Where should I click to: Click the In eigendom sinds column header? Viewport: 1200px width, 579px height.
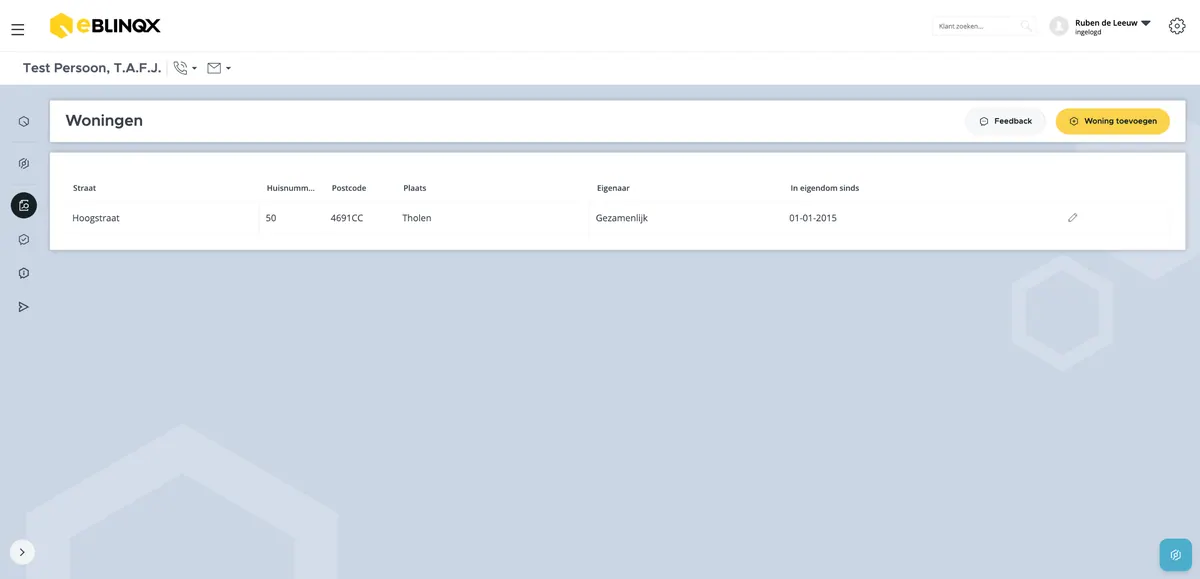click(x=825, y=188)
